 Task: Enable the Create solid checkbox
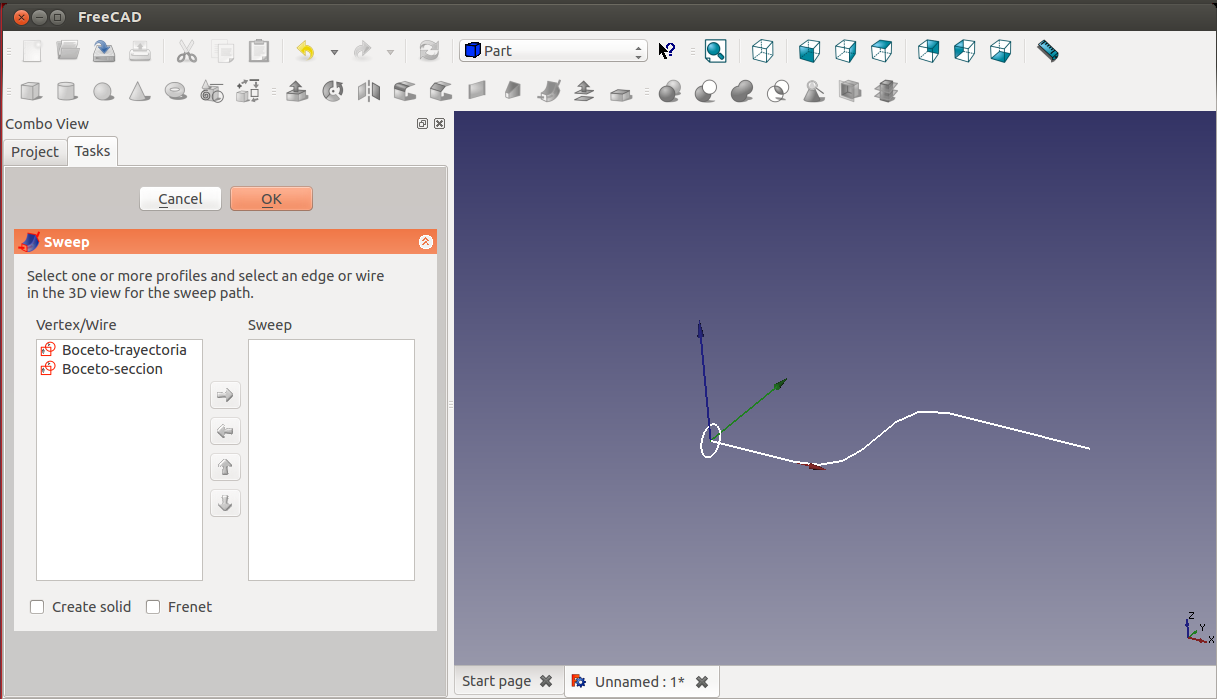coord(38,607)
